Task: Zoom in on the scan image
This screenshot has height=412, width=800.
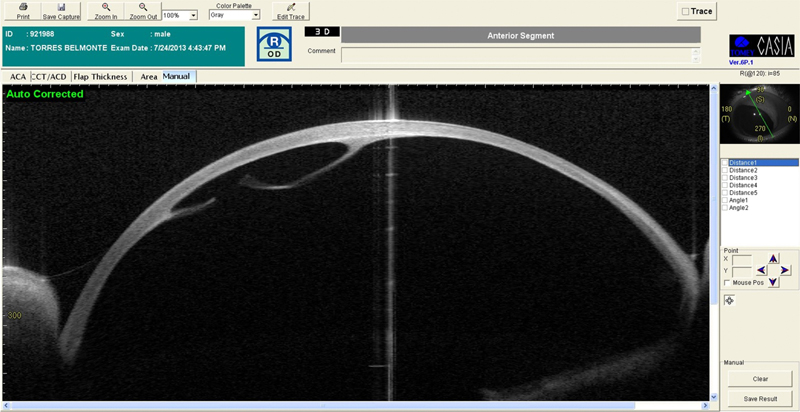Action: tap(106, 8)
